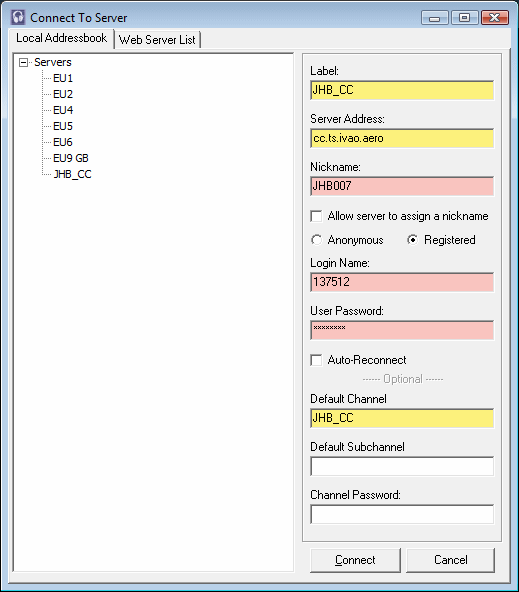Click the User Password field

pos(402,330)
